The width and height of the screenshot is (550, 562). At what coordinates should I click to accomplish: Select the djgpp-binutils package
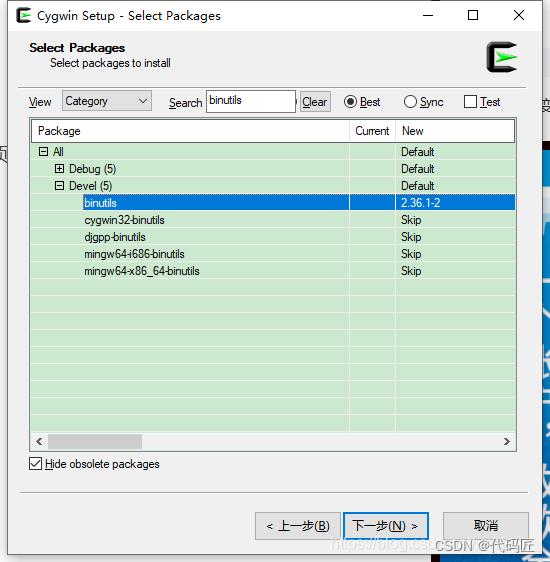[x=115, y=237]
